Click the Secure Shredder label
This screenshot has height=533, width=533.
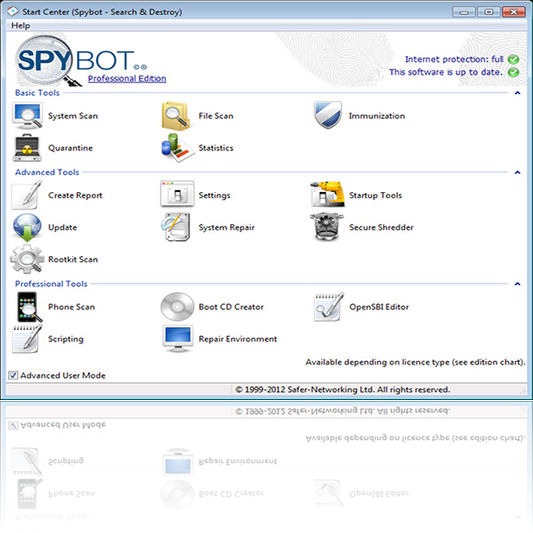tap(381, 227)
